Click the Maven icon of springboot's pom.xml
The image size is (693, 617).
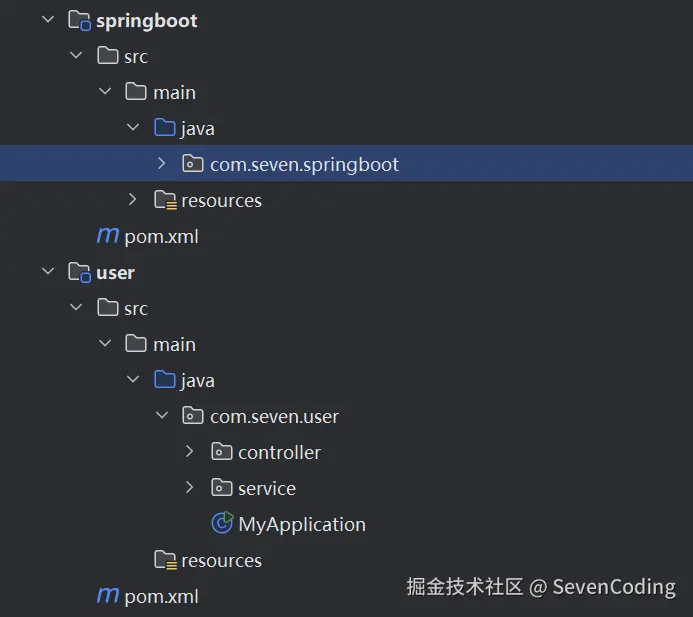pyautogui.click(x=107, y=236)
